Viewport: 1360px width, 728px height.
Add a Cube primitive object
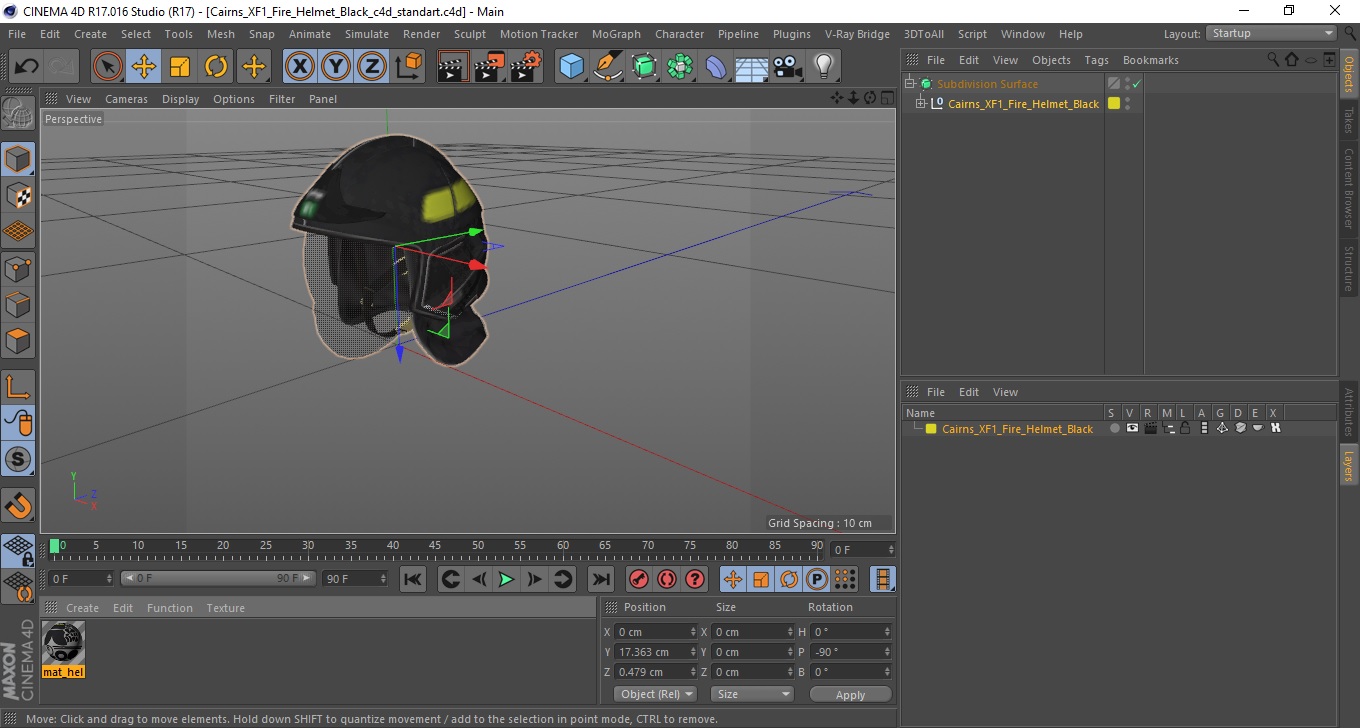tap(571, 67)
